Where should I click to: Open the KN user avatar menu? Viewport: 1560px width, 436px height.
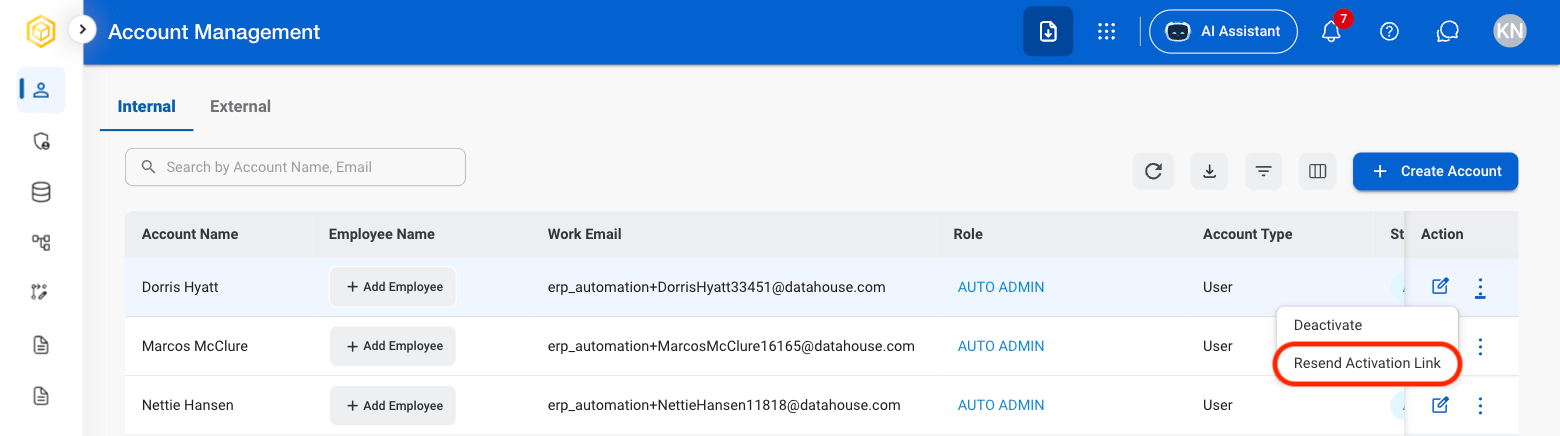coord(1510,31)
